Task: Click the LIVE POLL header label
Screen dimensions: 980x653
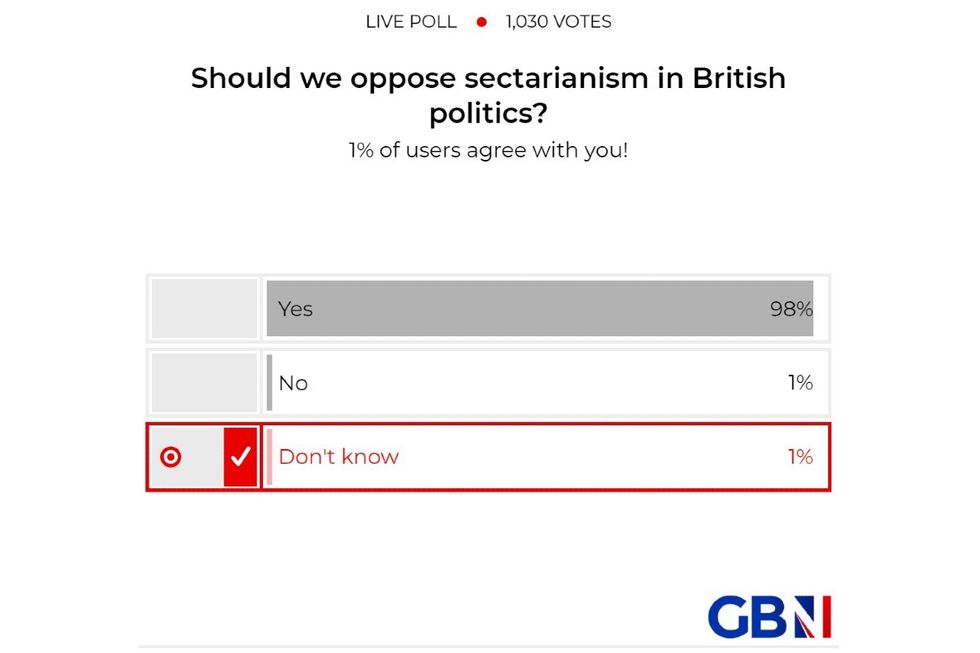Action: (410, 20)
